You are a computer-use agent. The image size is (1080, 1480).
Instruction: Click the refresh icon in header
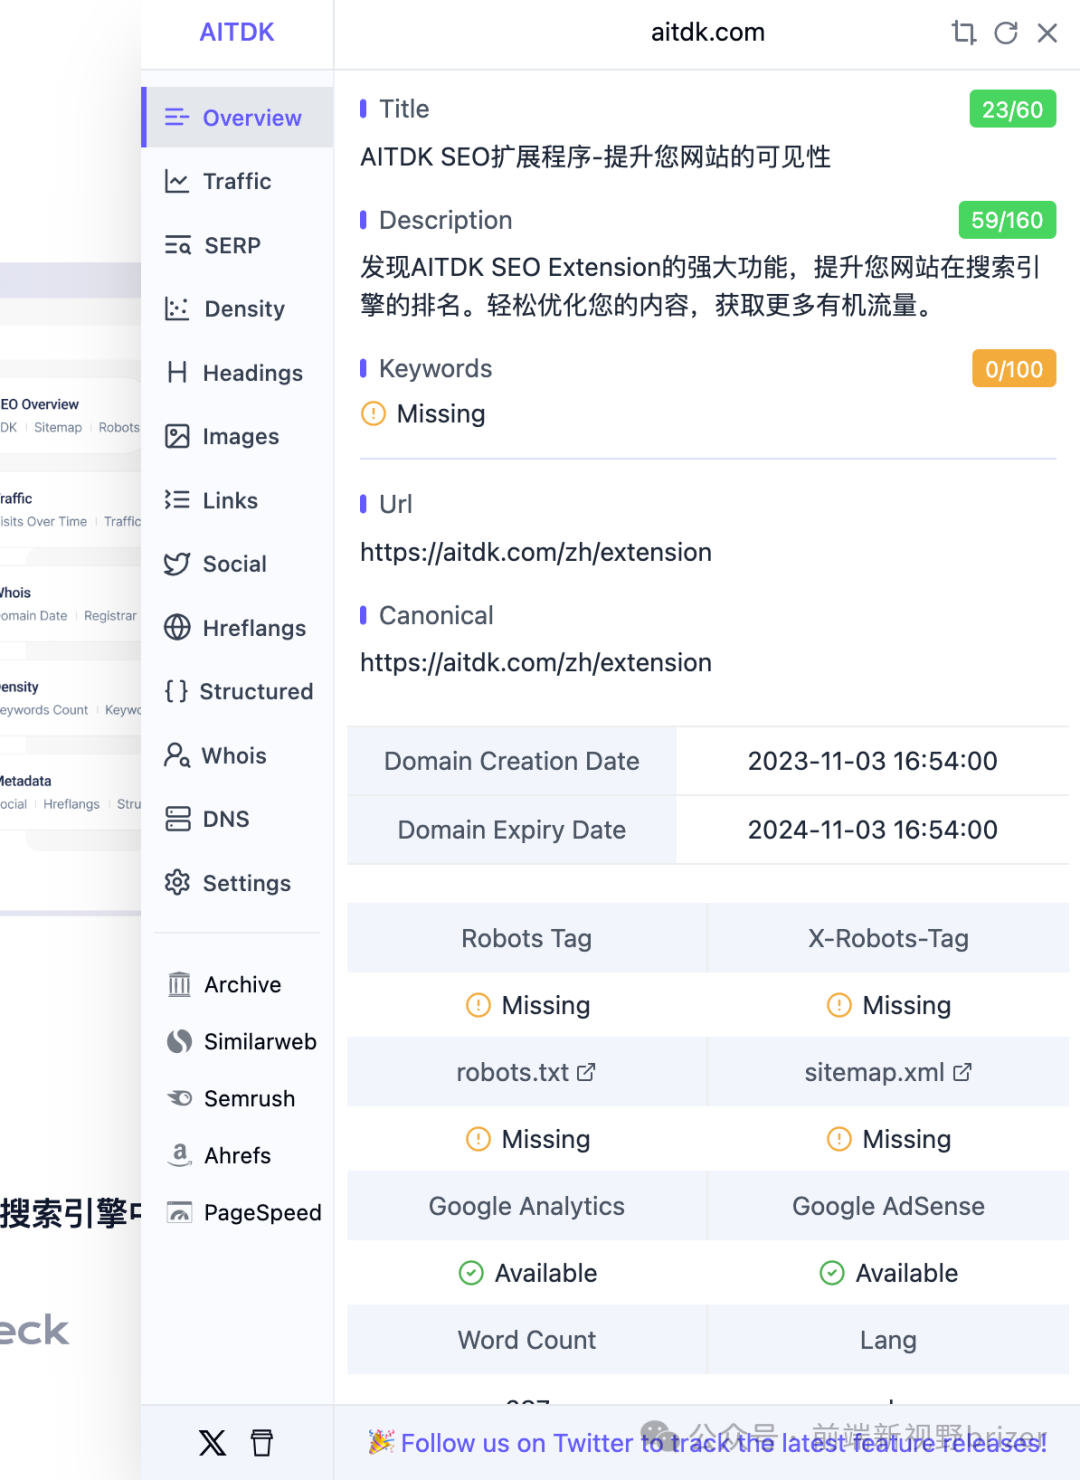(1006, 33)
